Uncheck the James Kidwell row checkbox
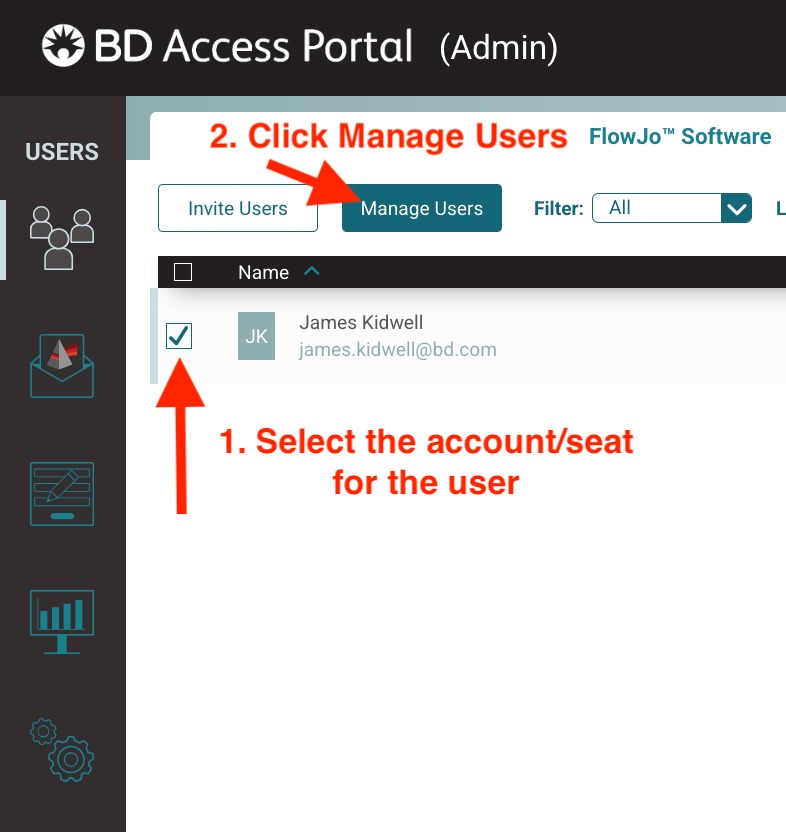Viewport: 786px width, 832px height. [x=179, y=336]
